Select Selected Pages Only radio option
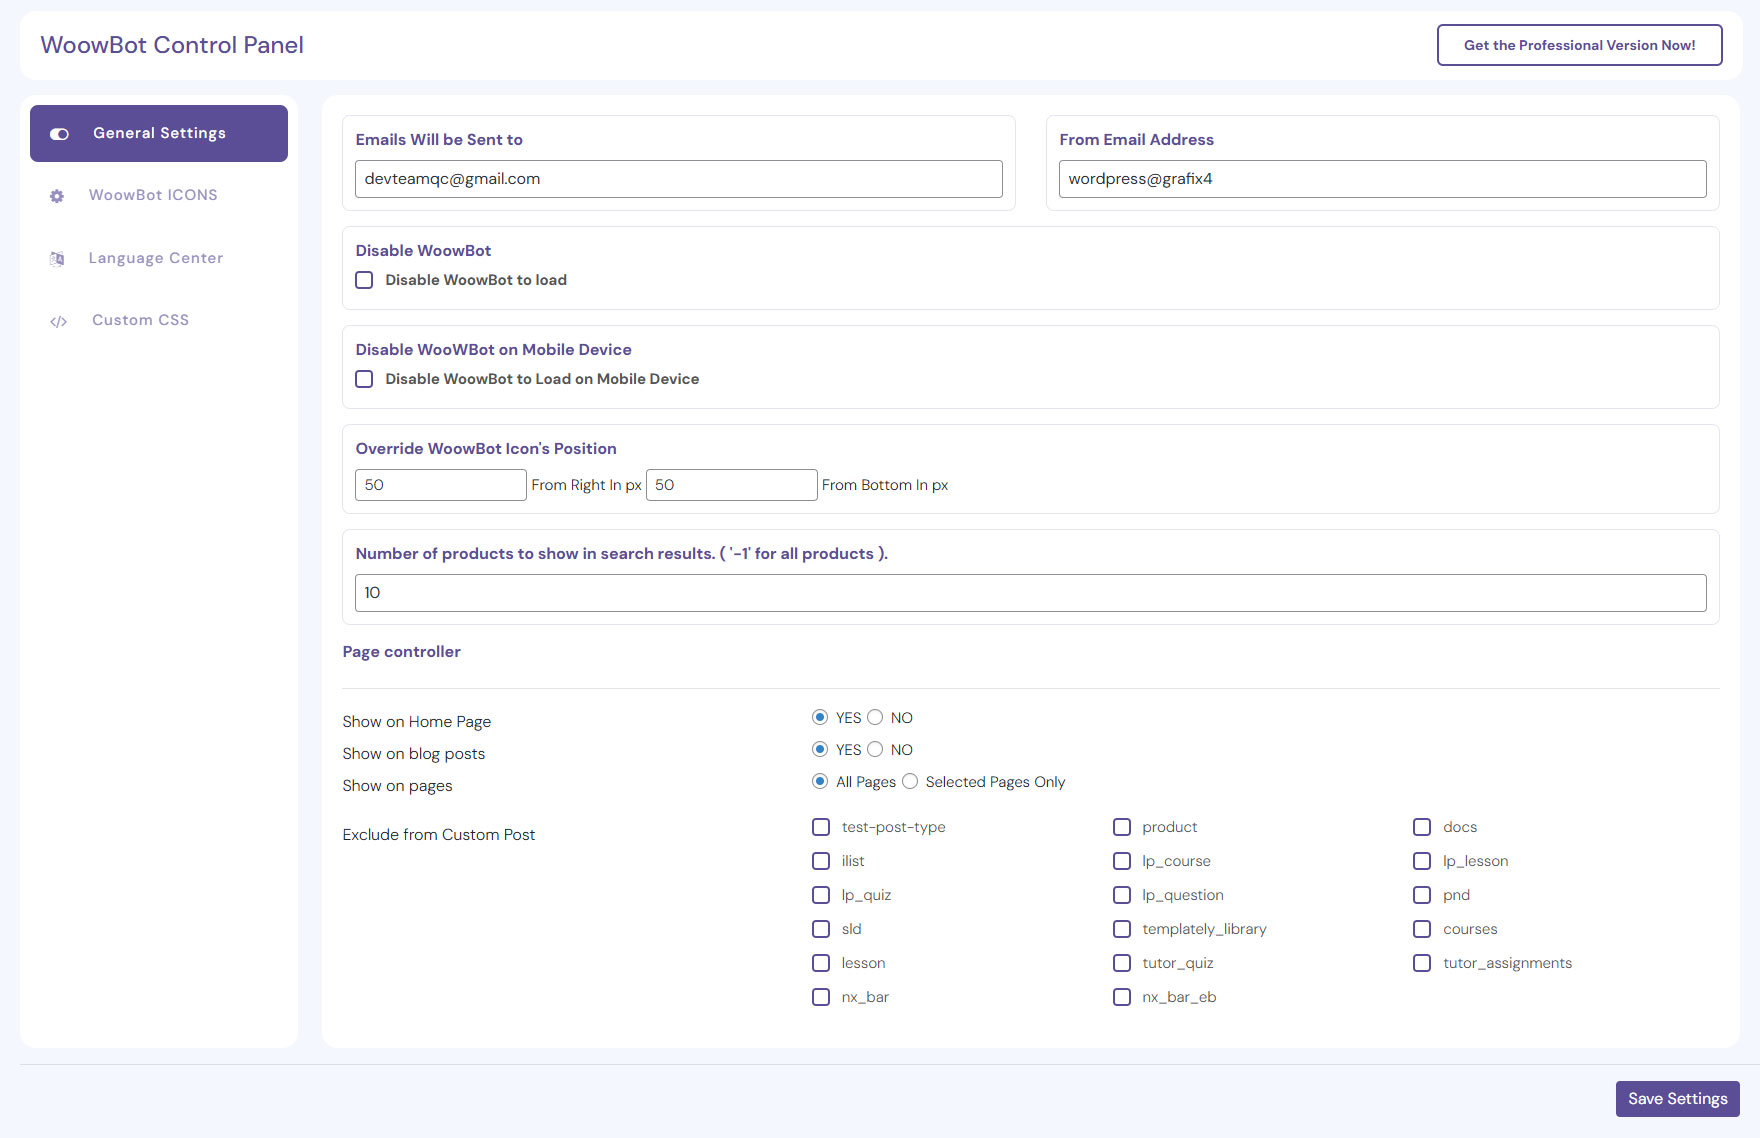The image size is (1760, 1138). point(910,781)
